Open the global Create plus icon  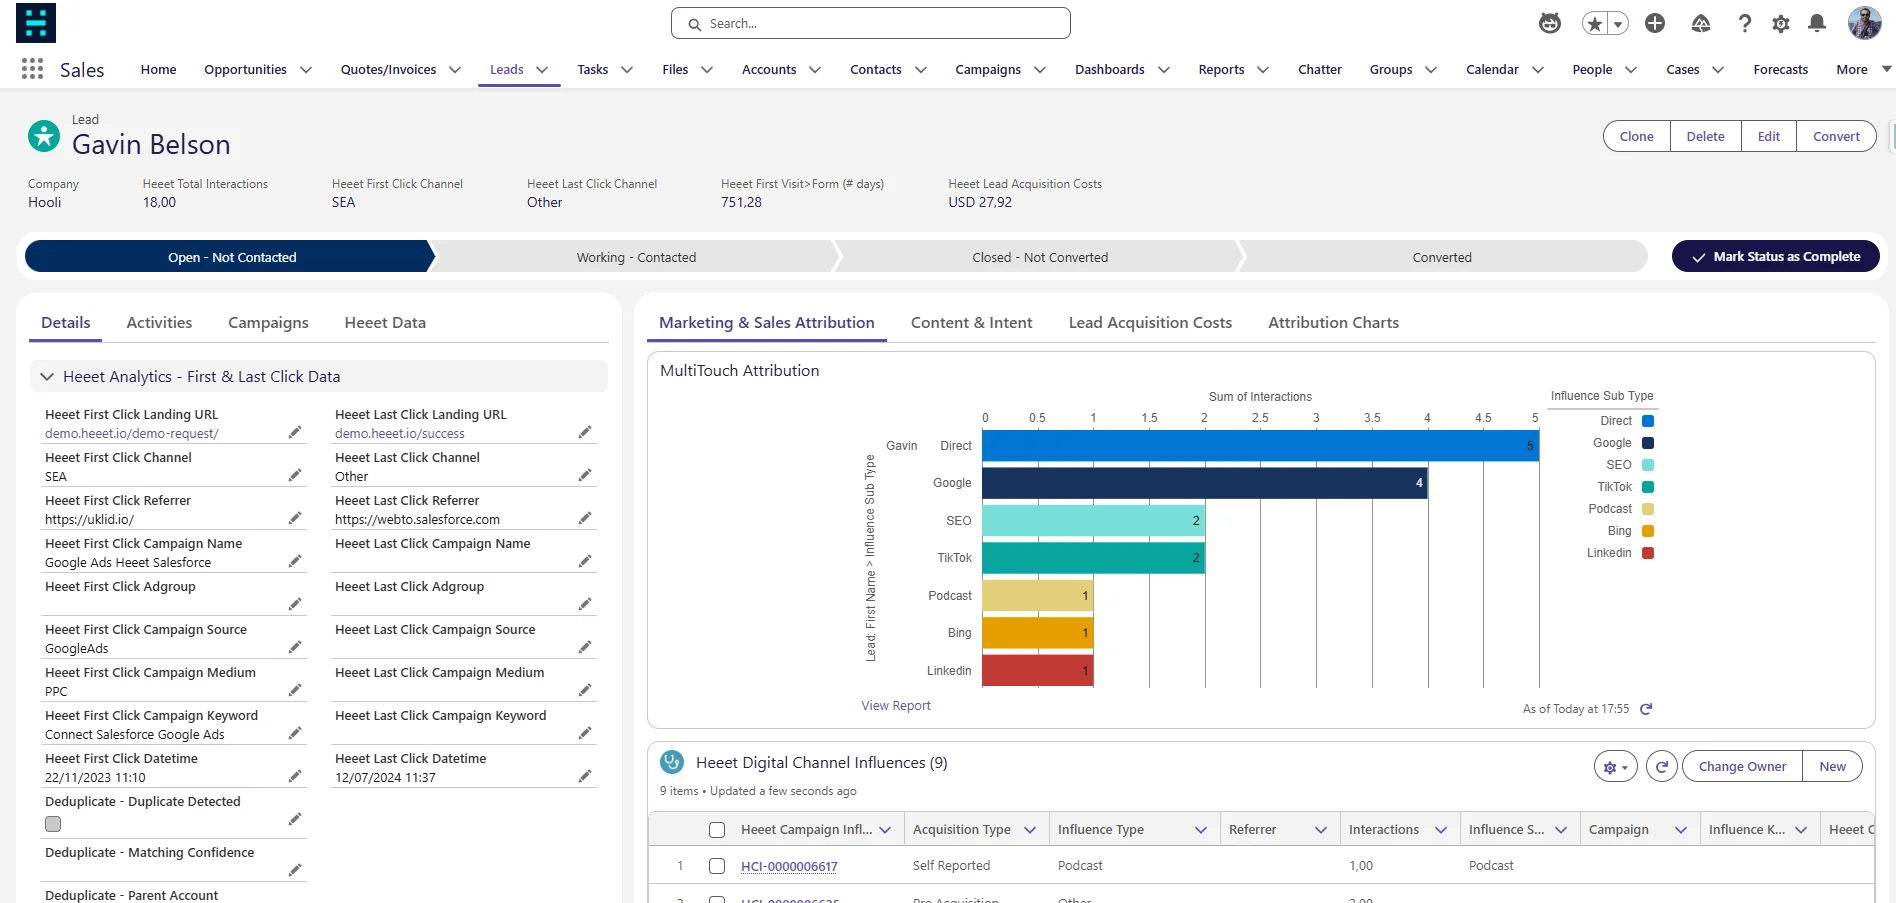(1655, 23)
